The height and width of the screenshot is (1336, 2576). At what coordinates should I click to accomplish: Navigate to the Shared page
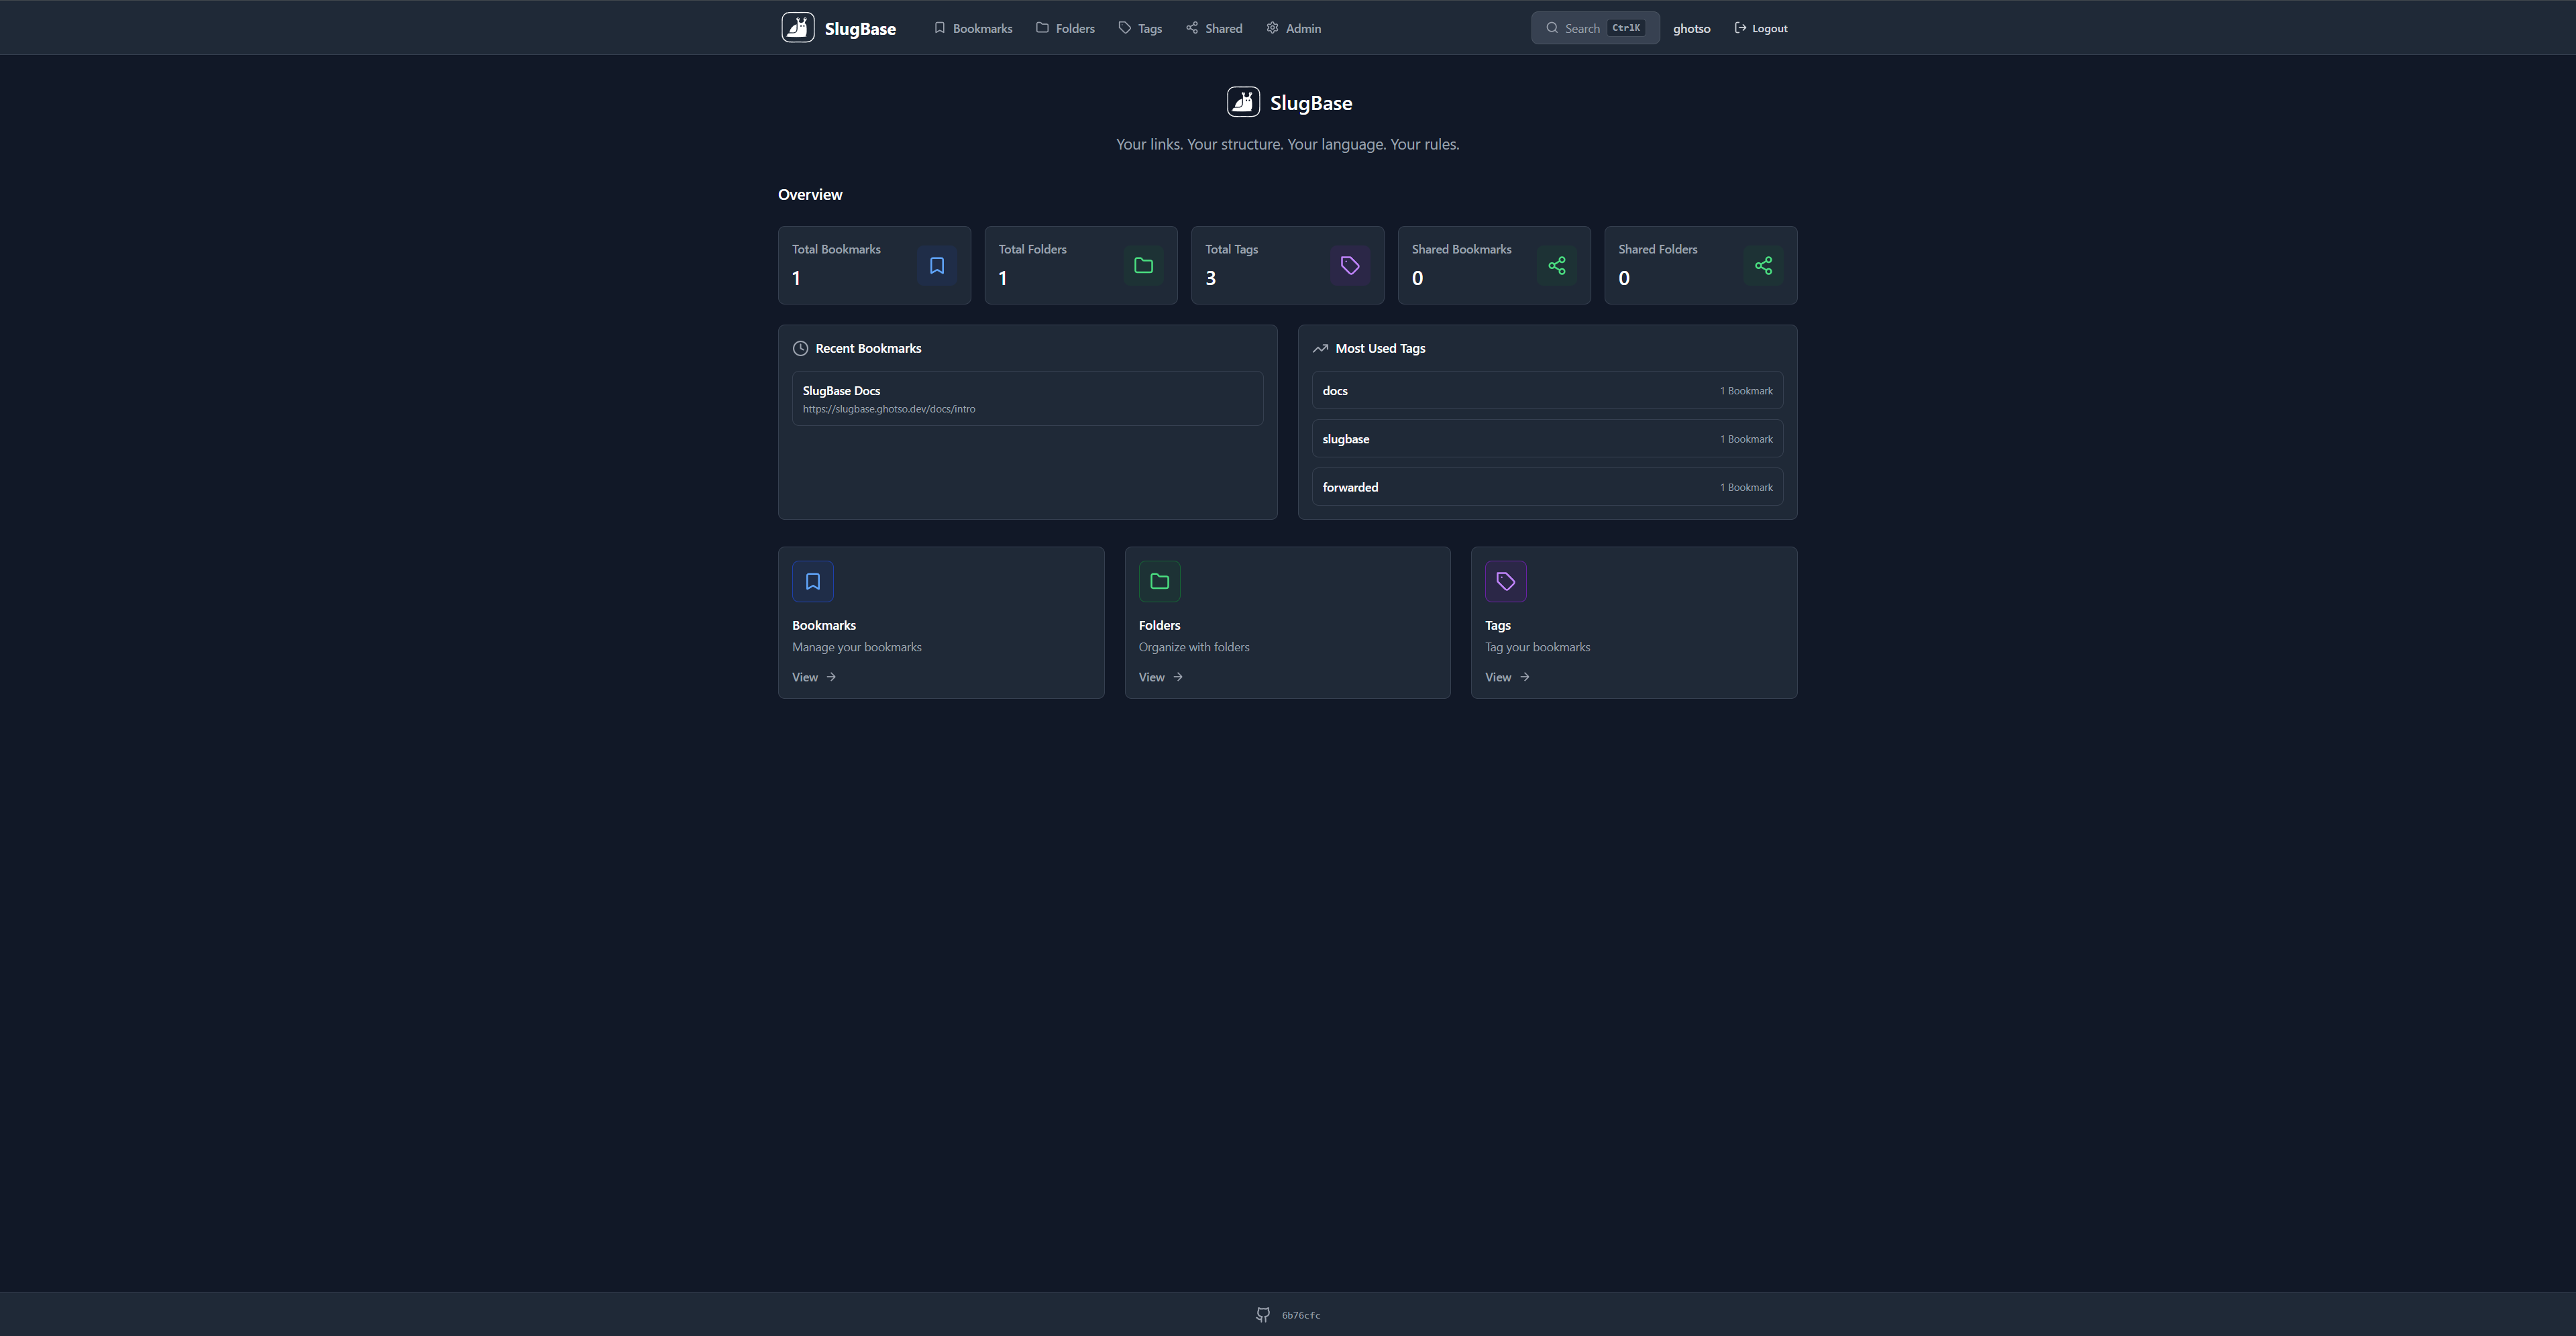(1213, 28)
